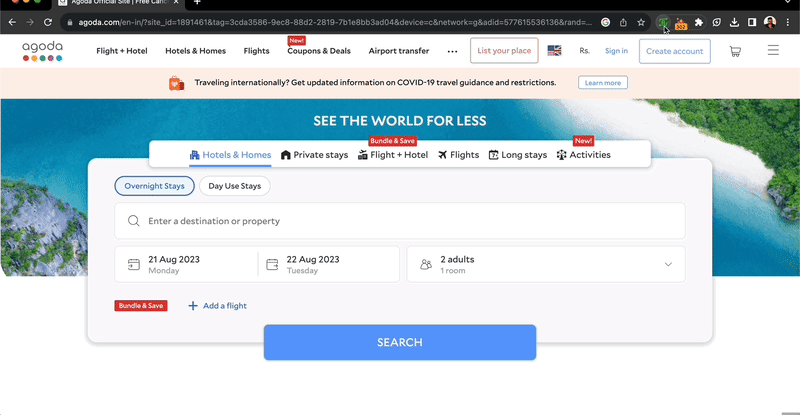Reload the page
800x415 pixels.
click(x=47, y=22)
